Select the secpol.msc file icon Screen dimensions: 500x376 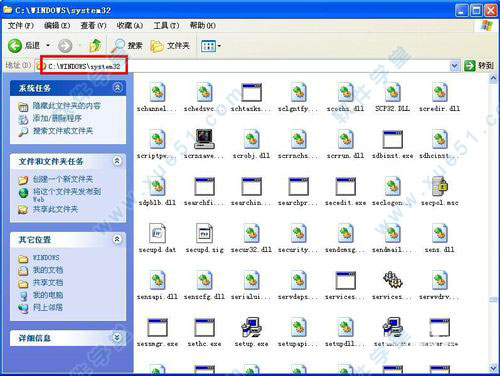pos(440,186)
